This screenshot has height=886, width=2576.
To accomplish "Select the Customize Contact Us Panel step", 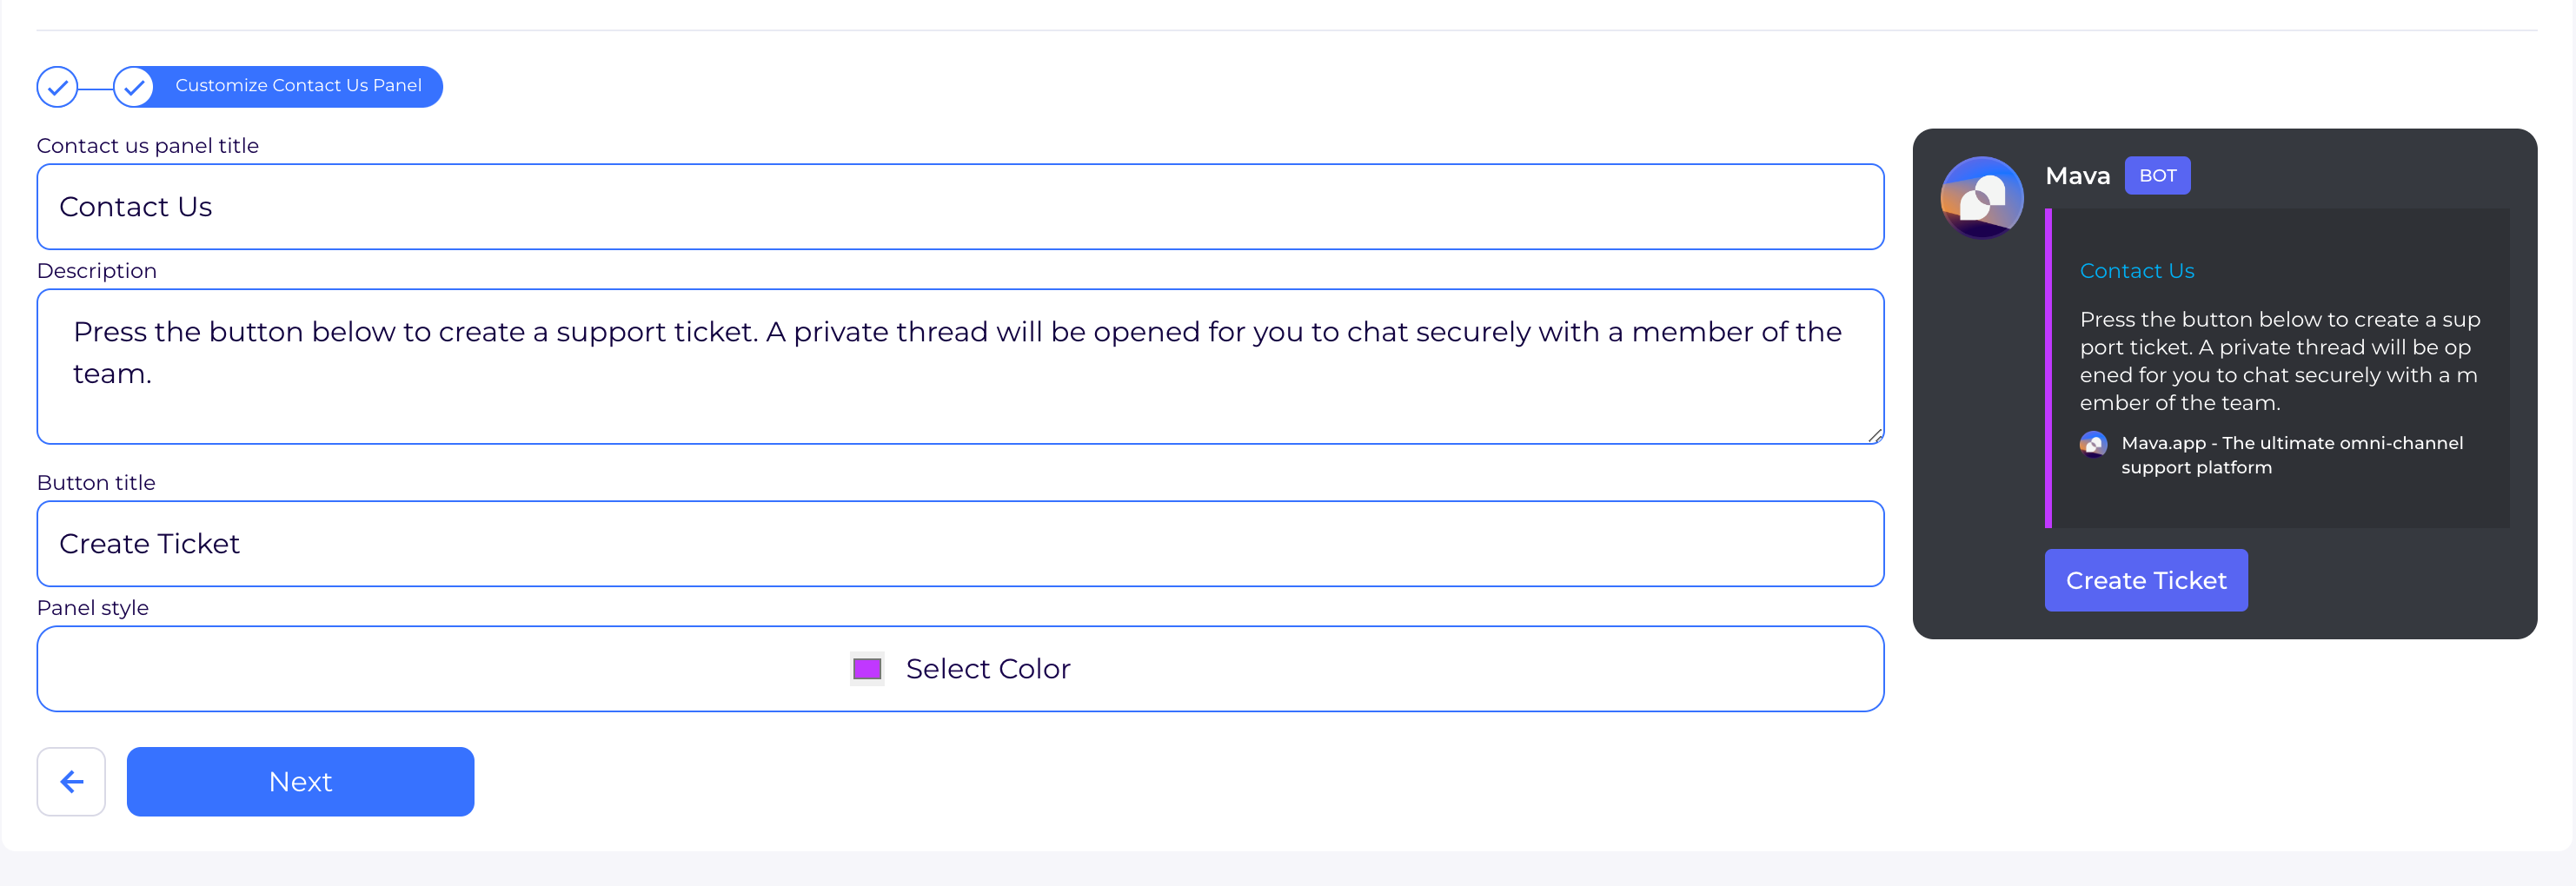I will pos(298,86).
